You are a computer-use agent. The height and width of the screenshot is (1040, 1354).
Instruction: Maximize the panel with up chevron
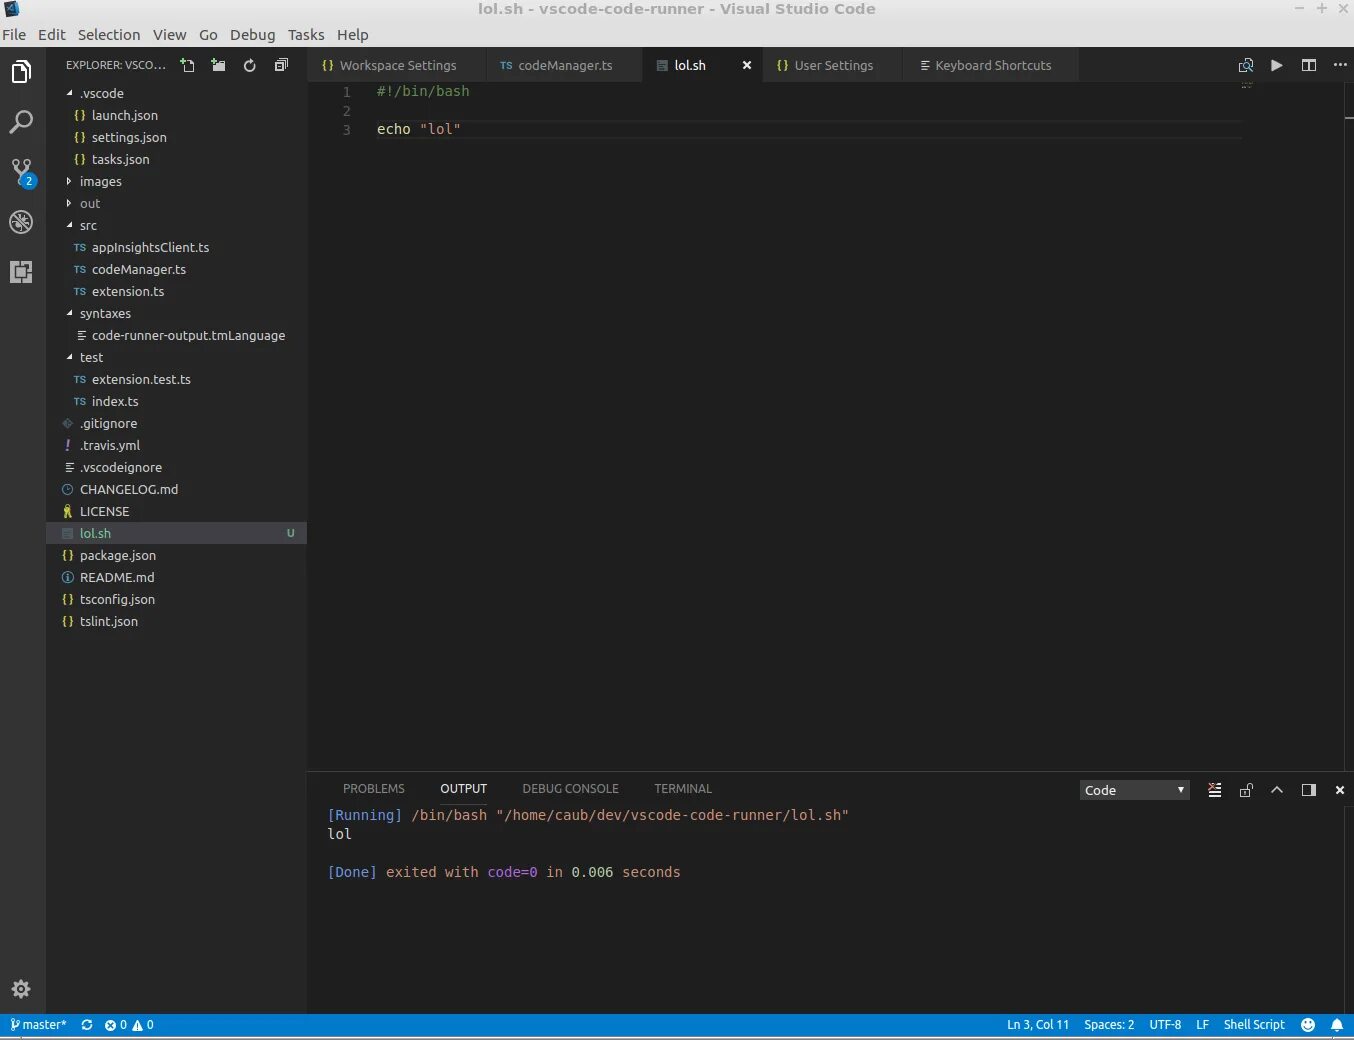1277,790
